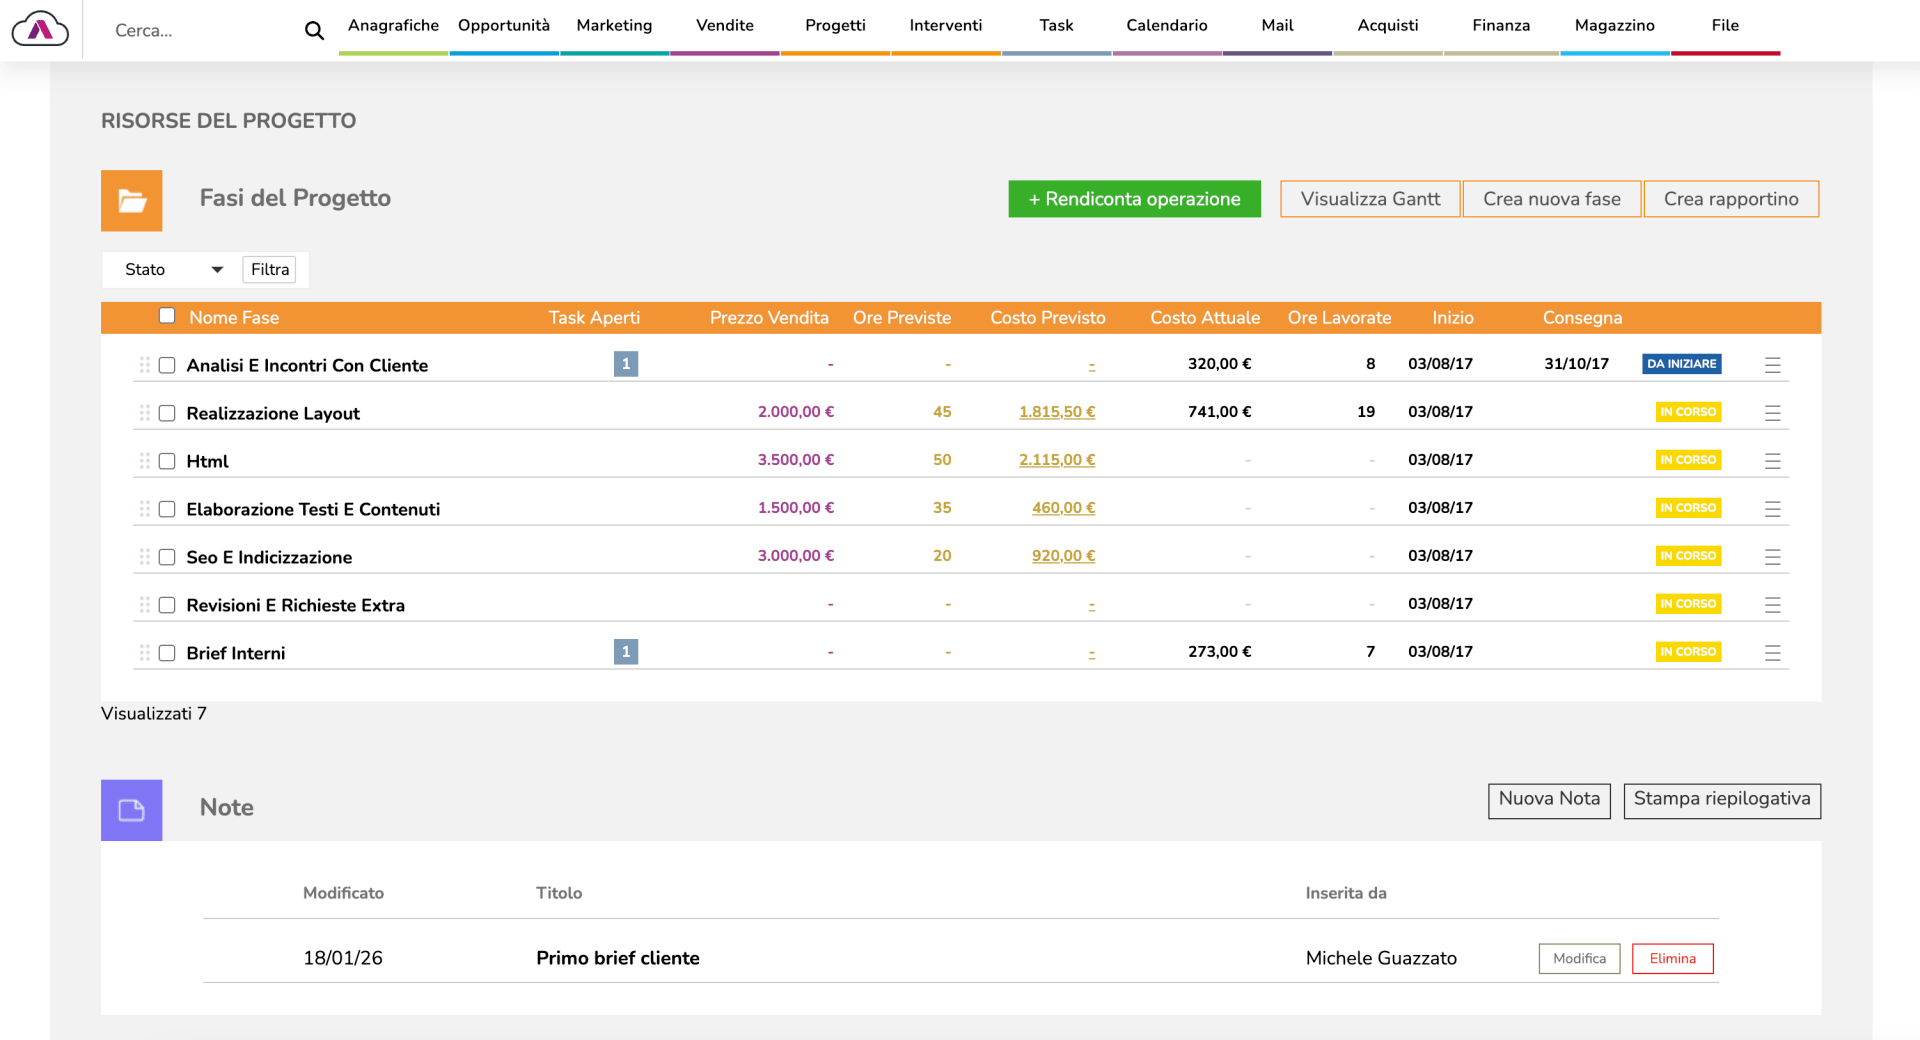Open hamburger menu for Brief Interni row

point(1772,653)
